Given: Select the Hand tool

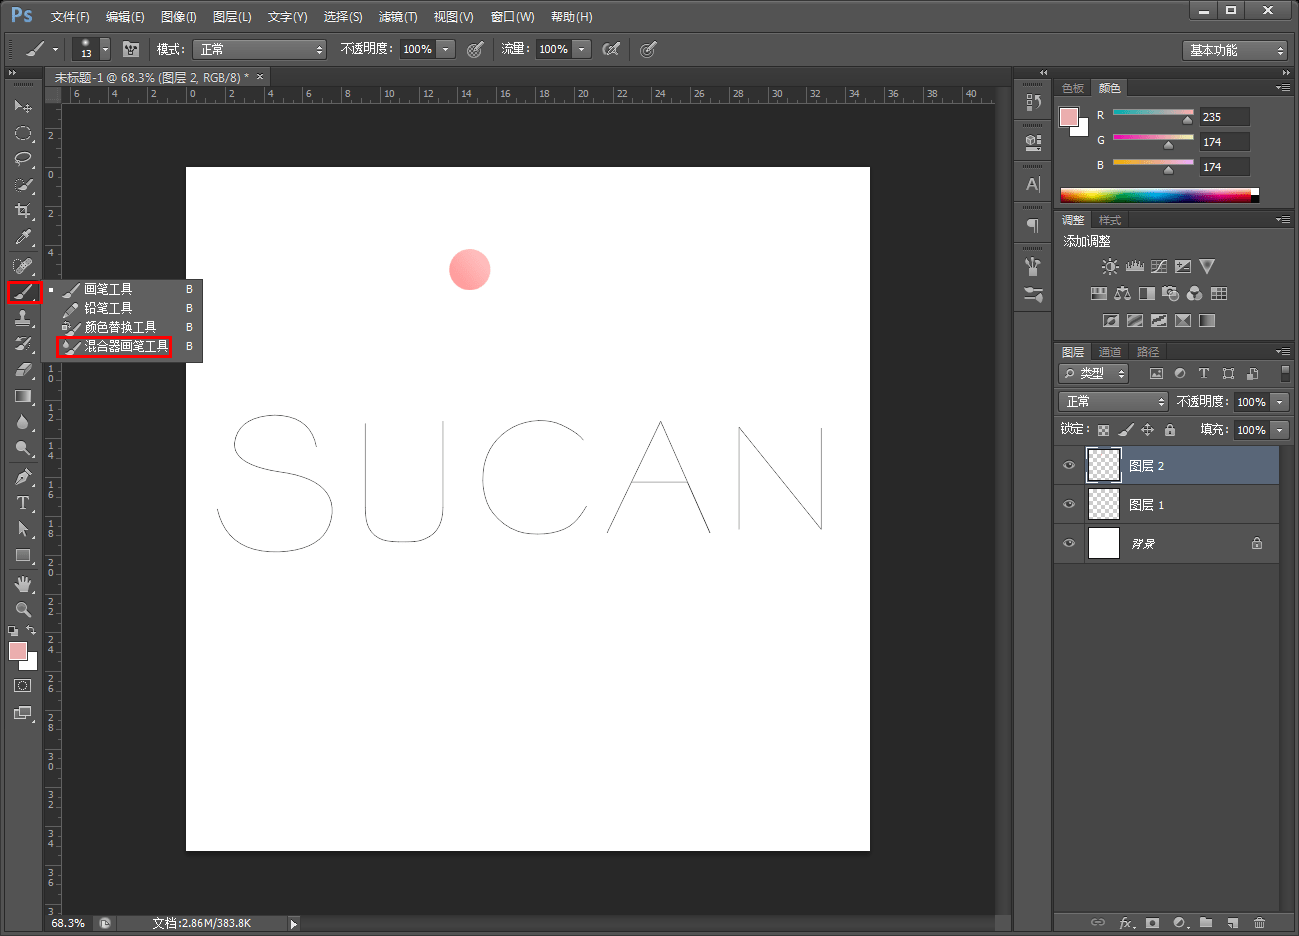Looking at the screenshot, I should coord(23,583).
